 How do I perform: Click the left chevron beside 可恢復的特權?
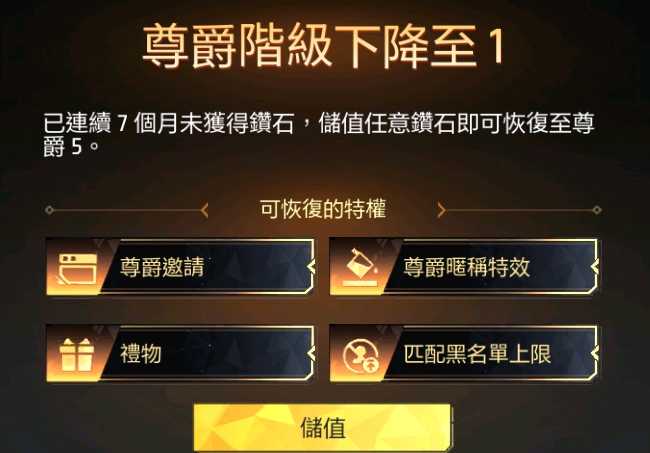[204, 210]
